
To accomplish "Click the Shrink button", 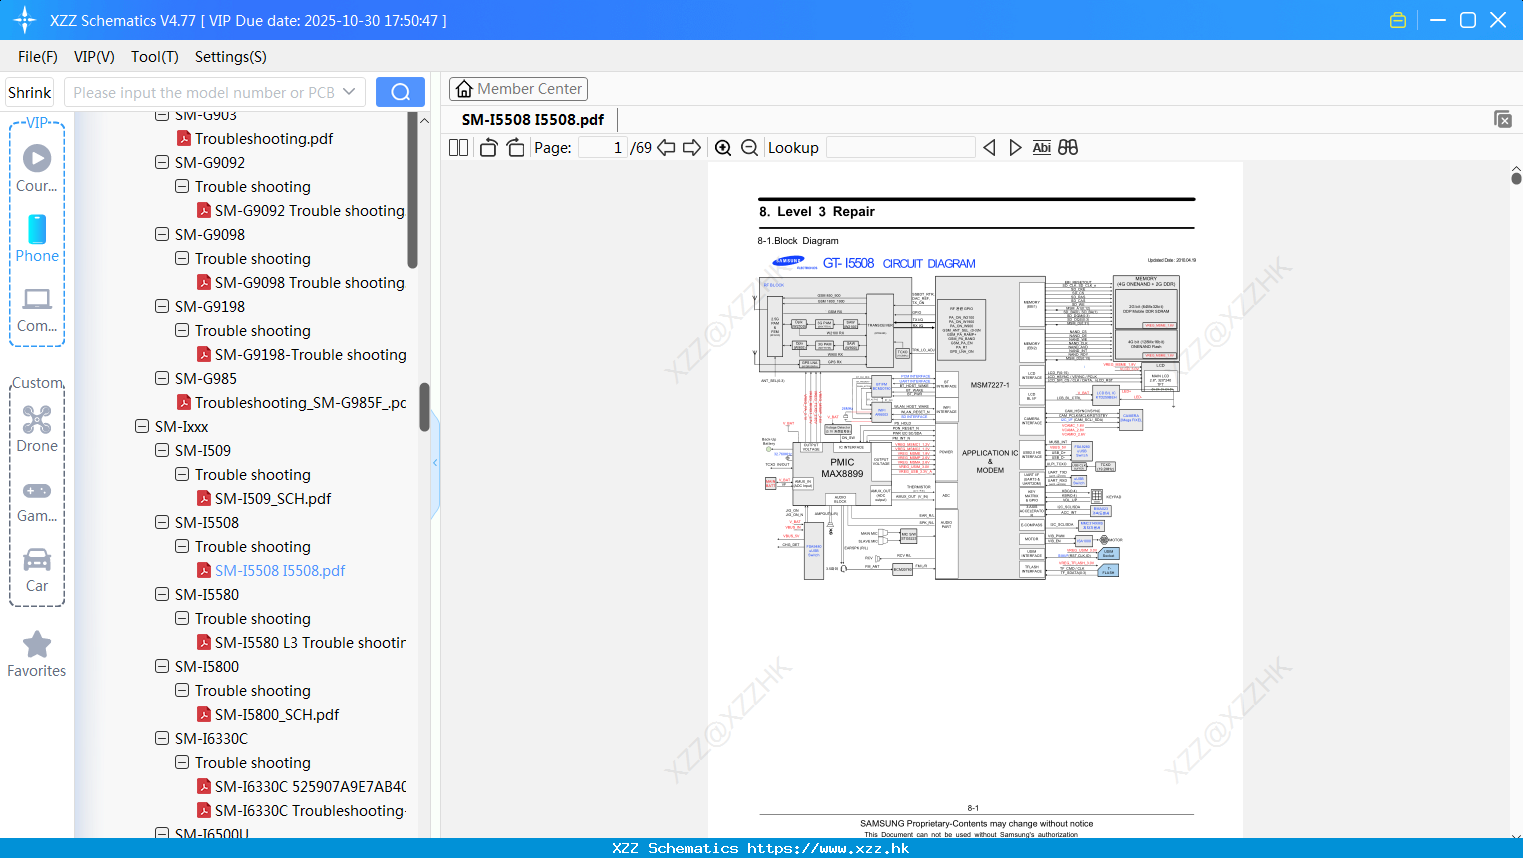I will 30,92.
